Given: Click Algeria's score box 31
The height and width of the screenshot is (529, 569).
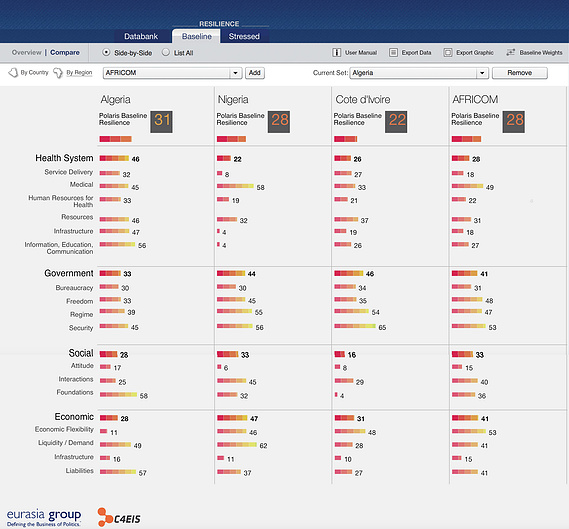Looking at the screenshot, I should pyautogui.click(x=161, y=122).
